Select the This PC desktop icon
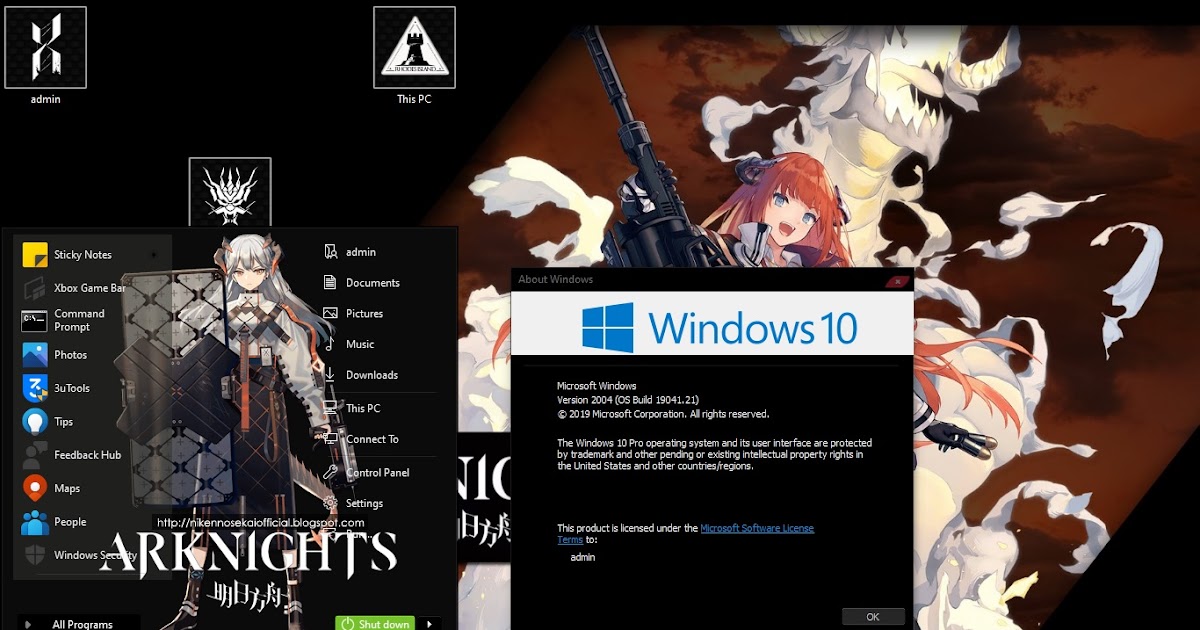Screen dimensions: 1200x630 click(x=414, y=55)
